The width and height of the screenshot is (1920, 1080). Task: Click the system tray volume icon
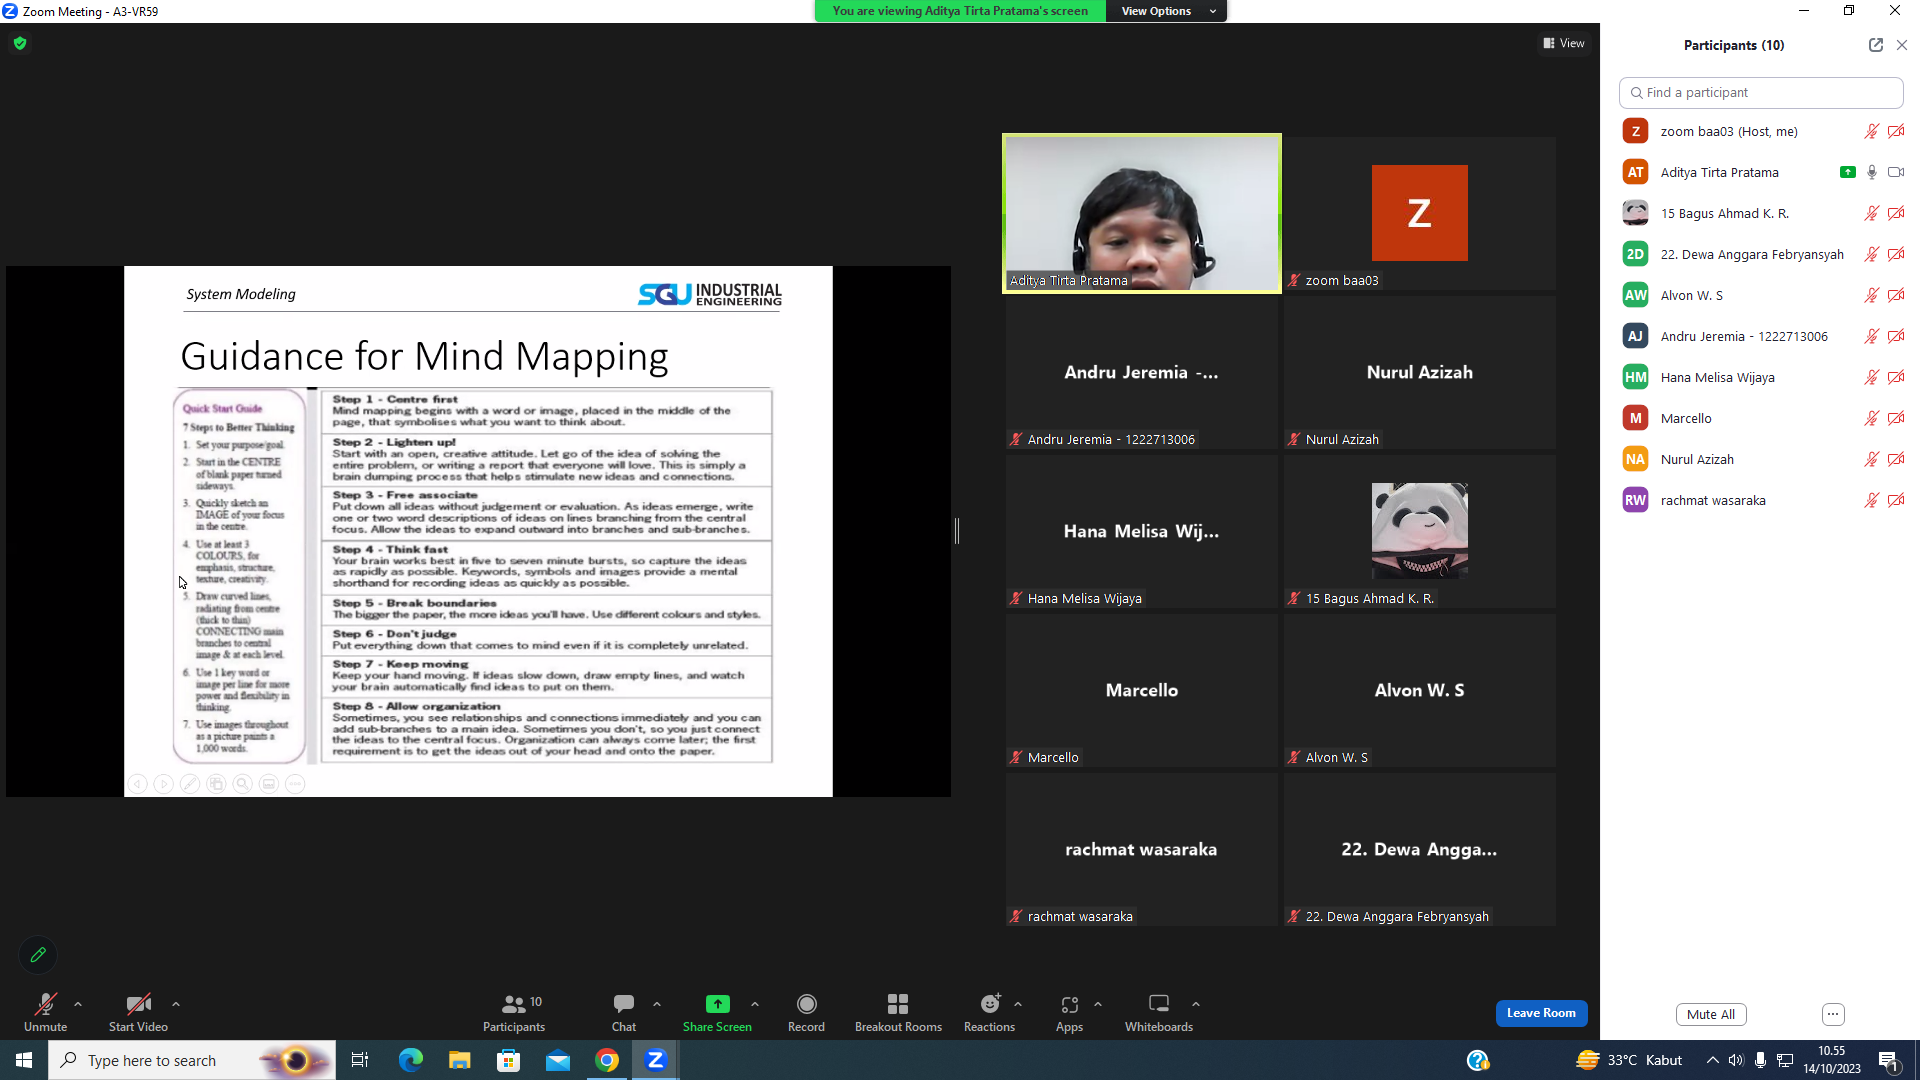point(1736,1060)
